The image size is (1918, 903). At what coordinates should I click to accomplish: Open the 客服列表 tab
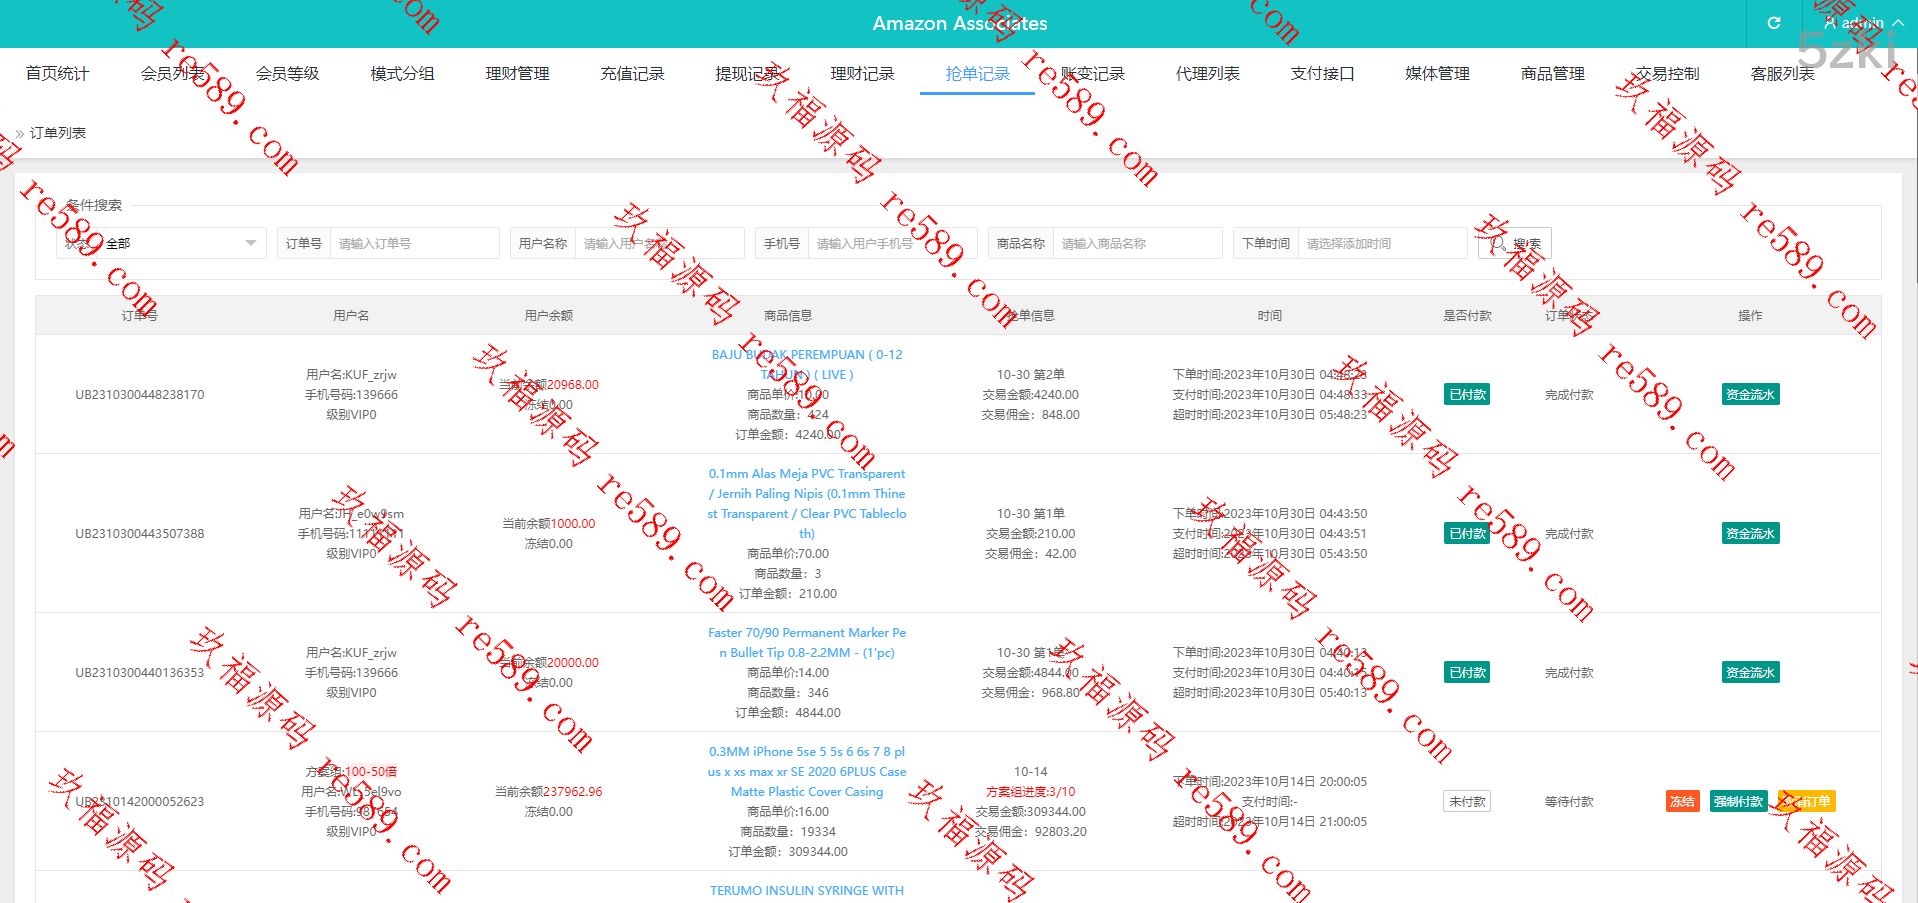(1783, 73)
